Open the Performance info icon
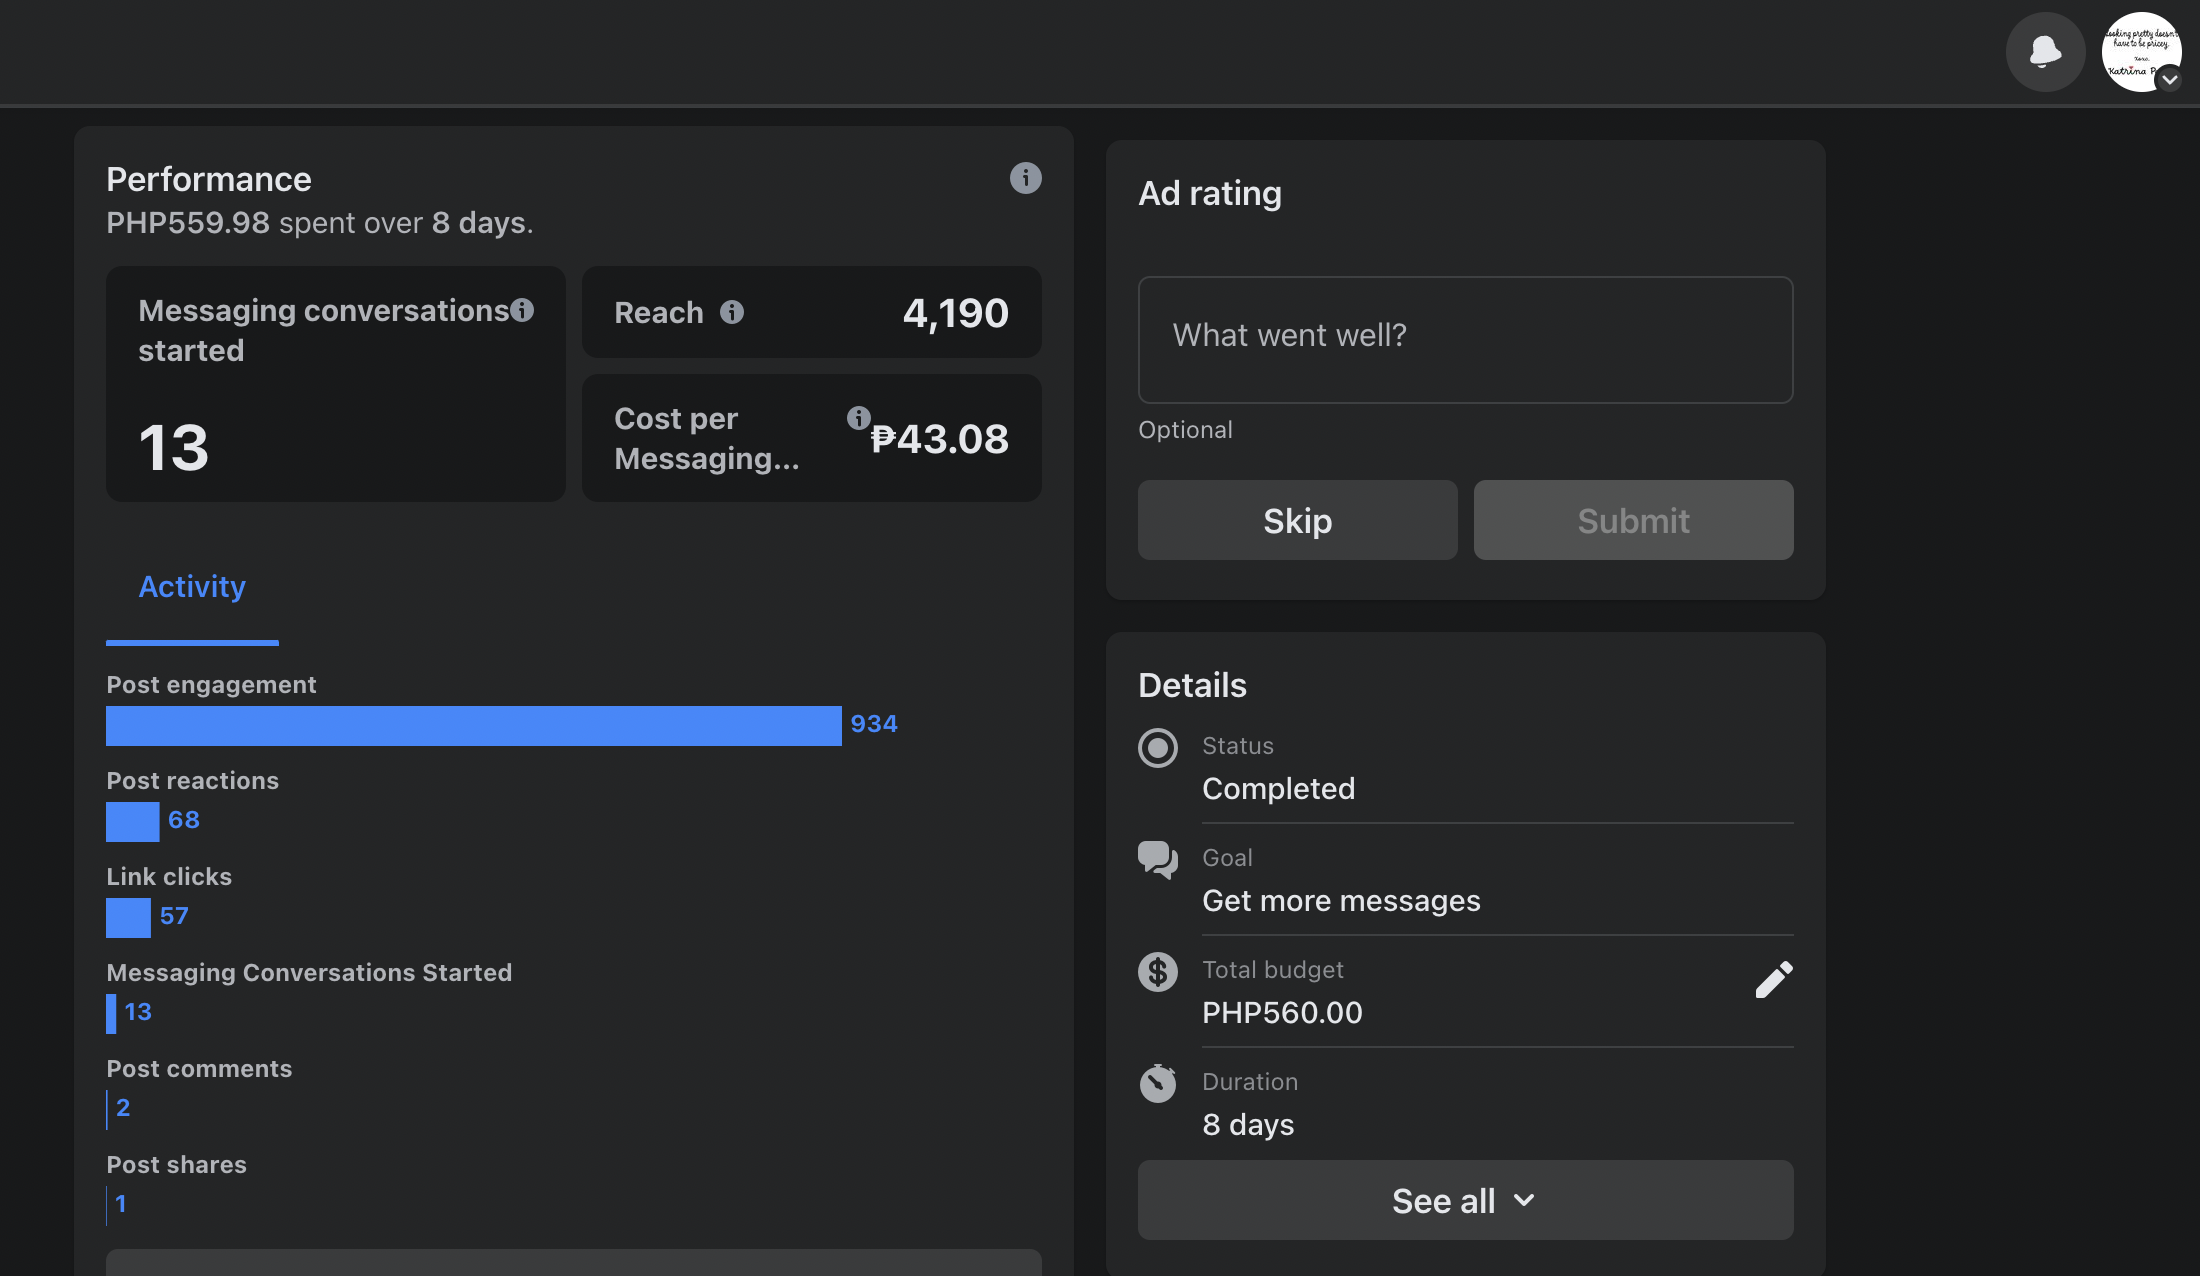 coord(1025,178)
